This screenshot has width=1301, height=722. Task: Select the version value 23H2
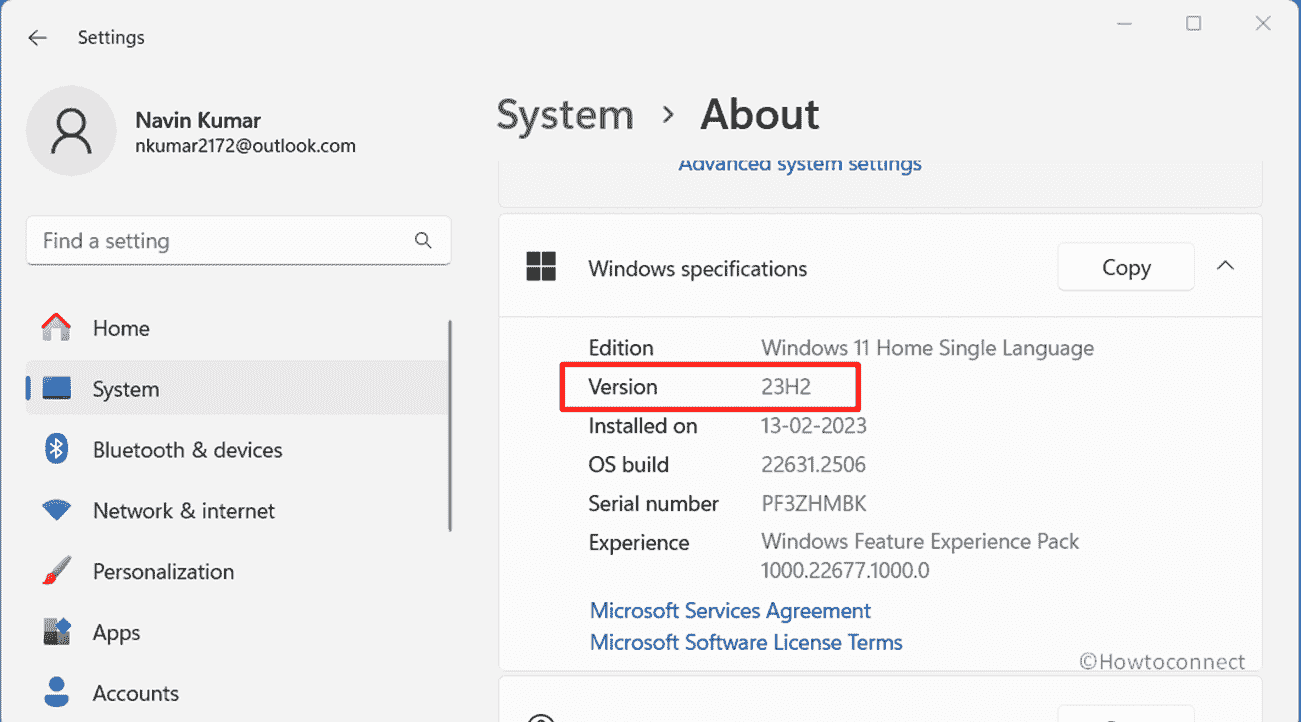tap(786, 387)
